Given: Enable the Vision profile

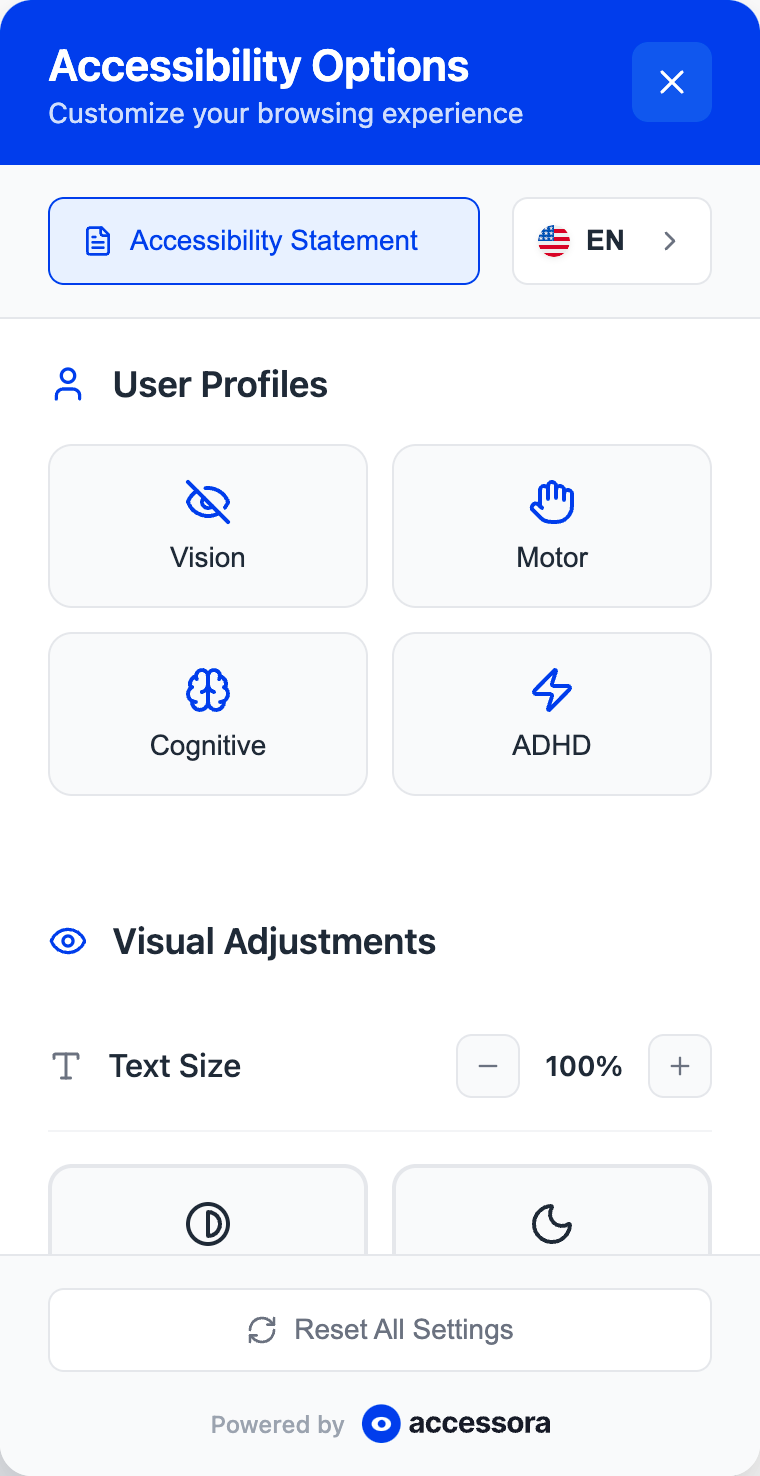Looking at the screenshot, I should click(208, 526).
